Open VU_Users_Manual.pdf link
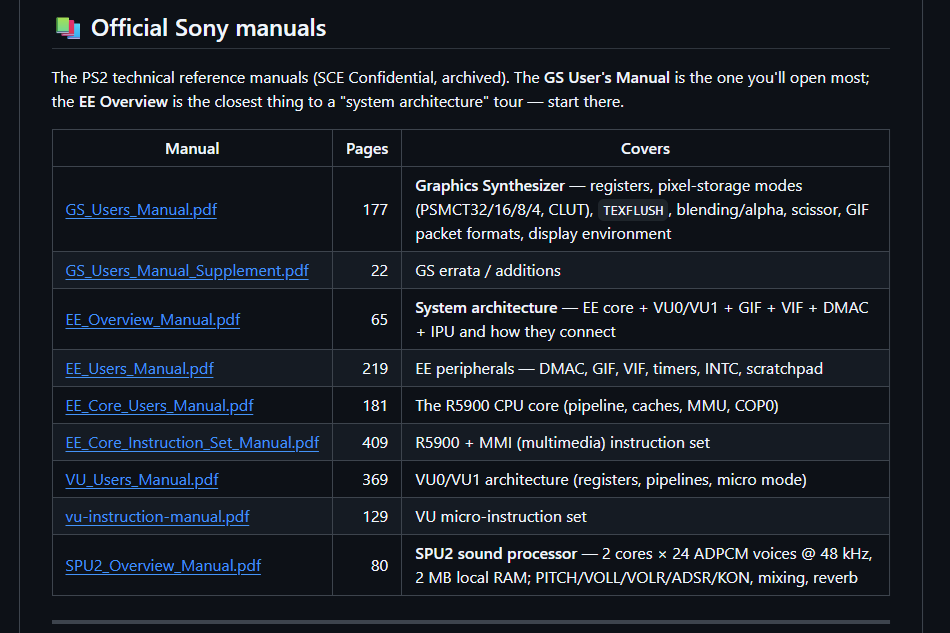The image size is (950, 633). pyautogui.click(x=142, y=480)
